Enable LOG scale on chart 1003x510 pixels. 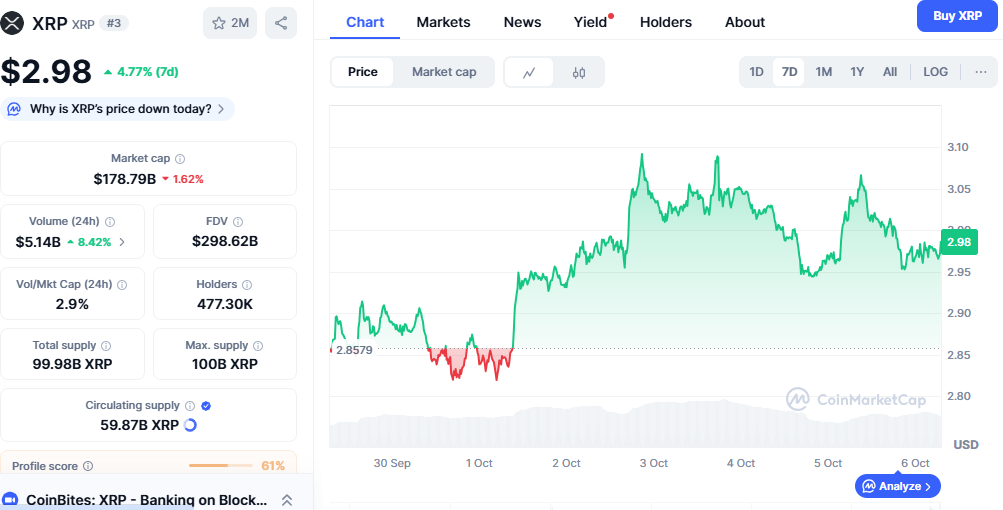pyautogui.click(x=936, y=72)
